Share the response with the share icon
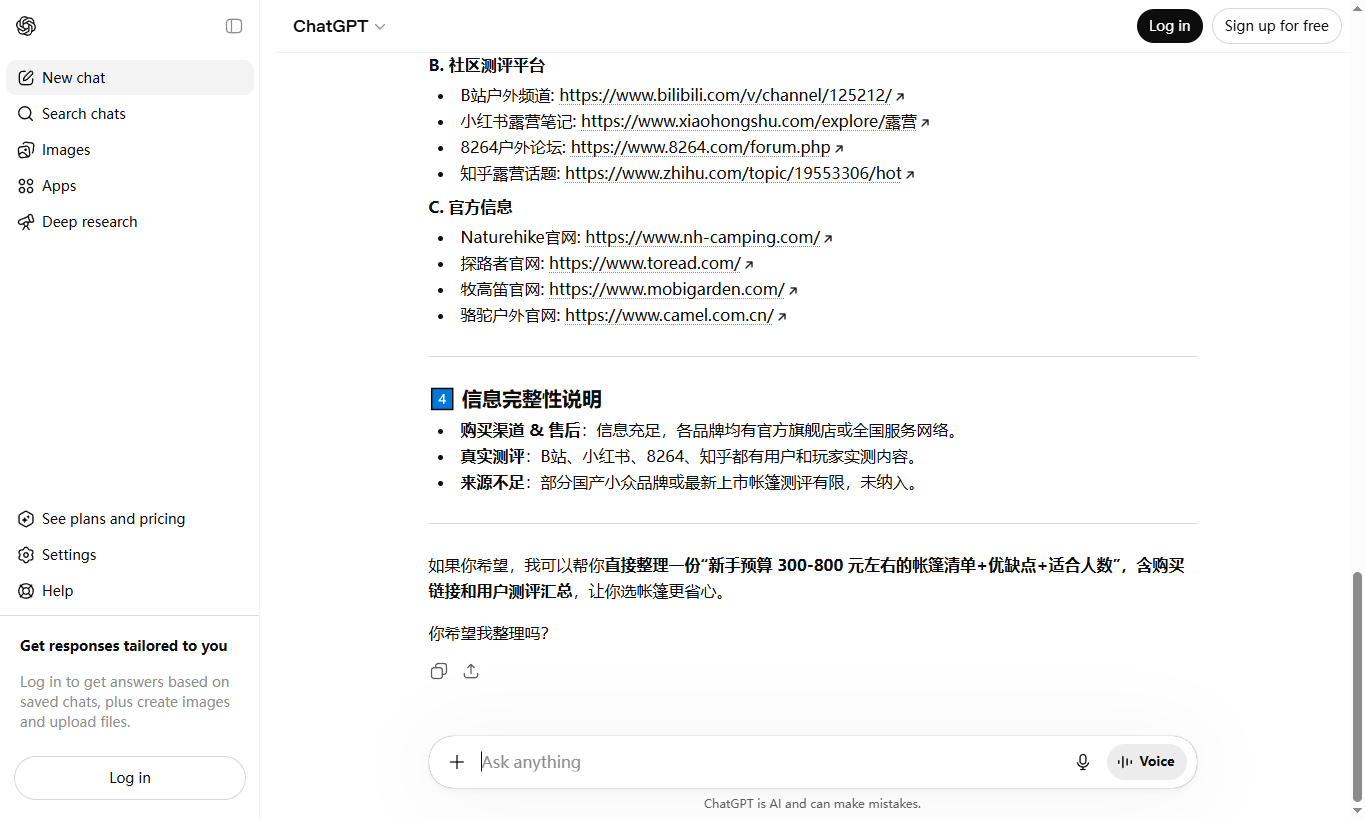This screenshot has width=1365, height=820. pyautogui.click(x=471, y=671)
